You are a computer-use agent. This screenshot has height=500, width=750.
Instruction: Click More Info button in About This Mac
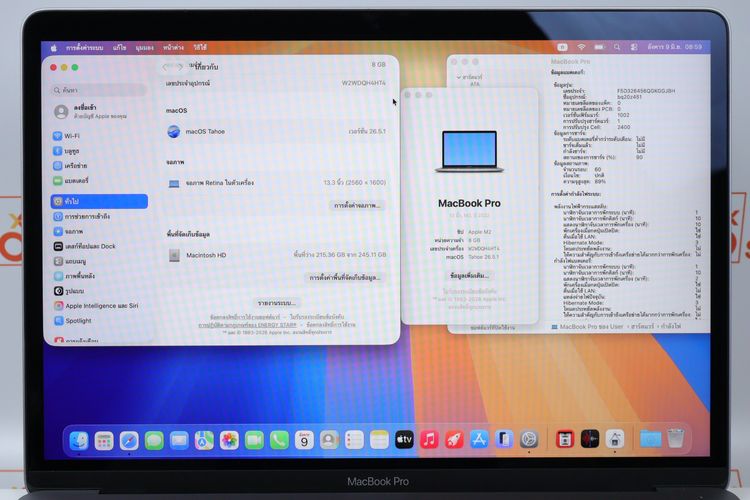tap(469, 276)
